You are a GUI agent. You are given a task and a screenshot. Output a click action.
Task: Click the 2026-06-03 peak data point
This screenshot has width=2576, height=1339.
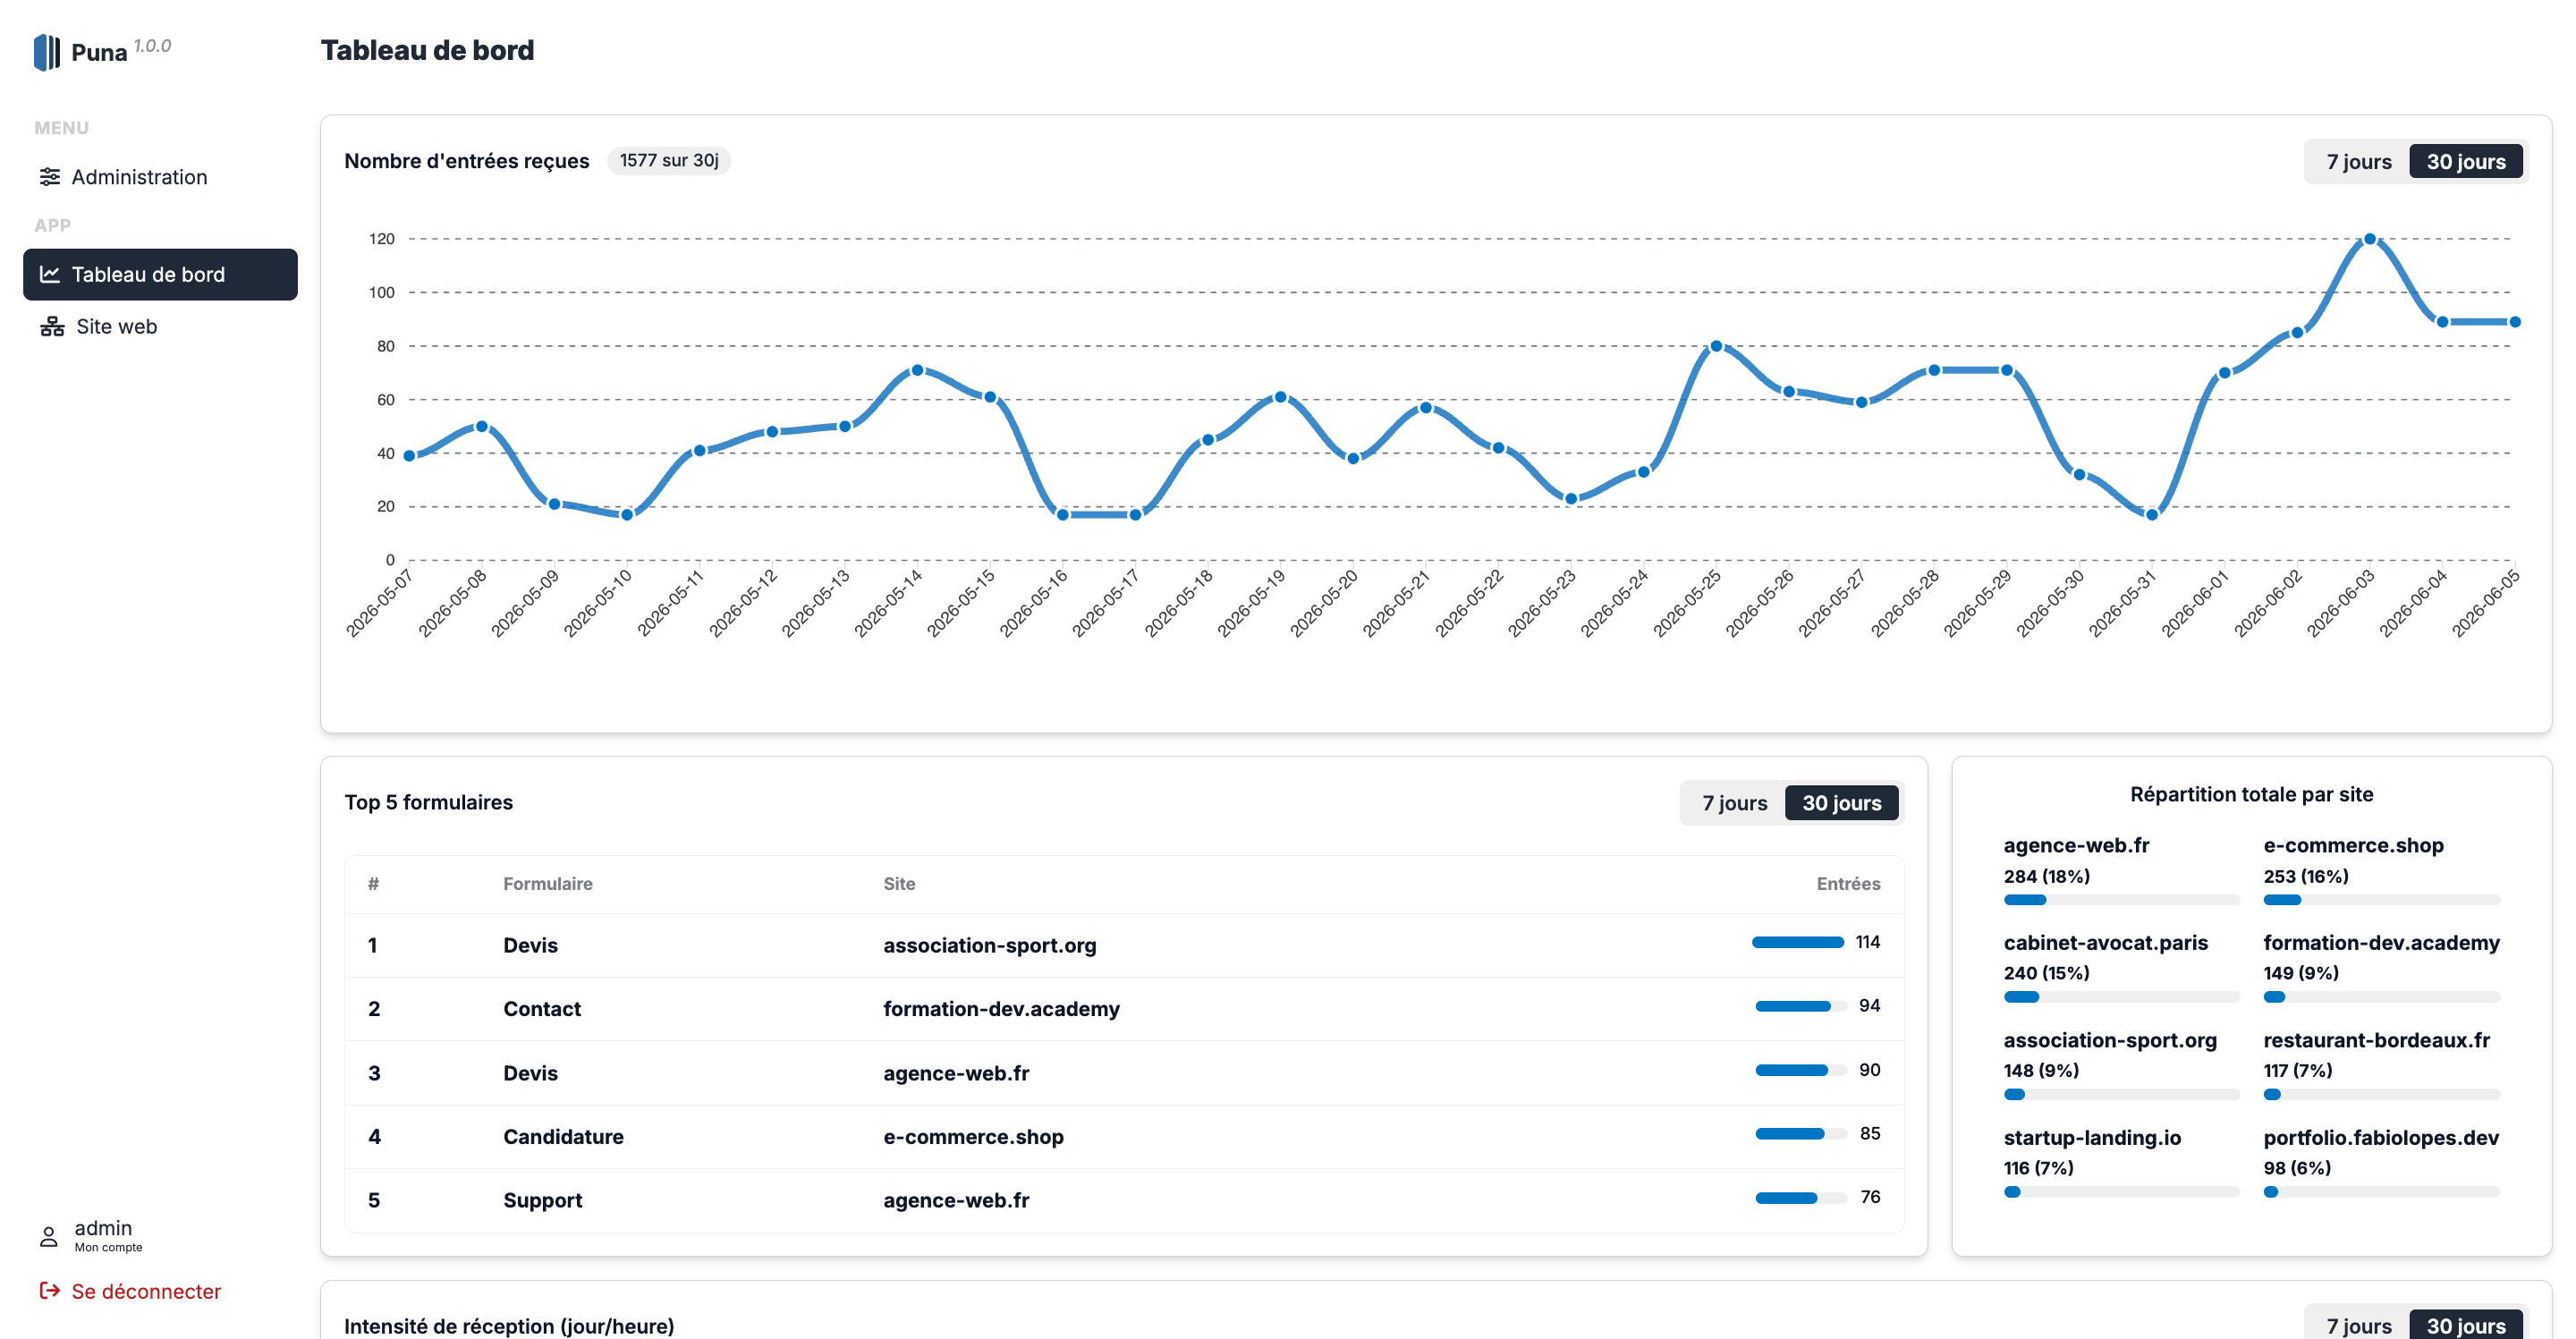click(x=2369, y=239)
